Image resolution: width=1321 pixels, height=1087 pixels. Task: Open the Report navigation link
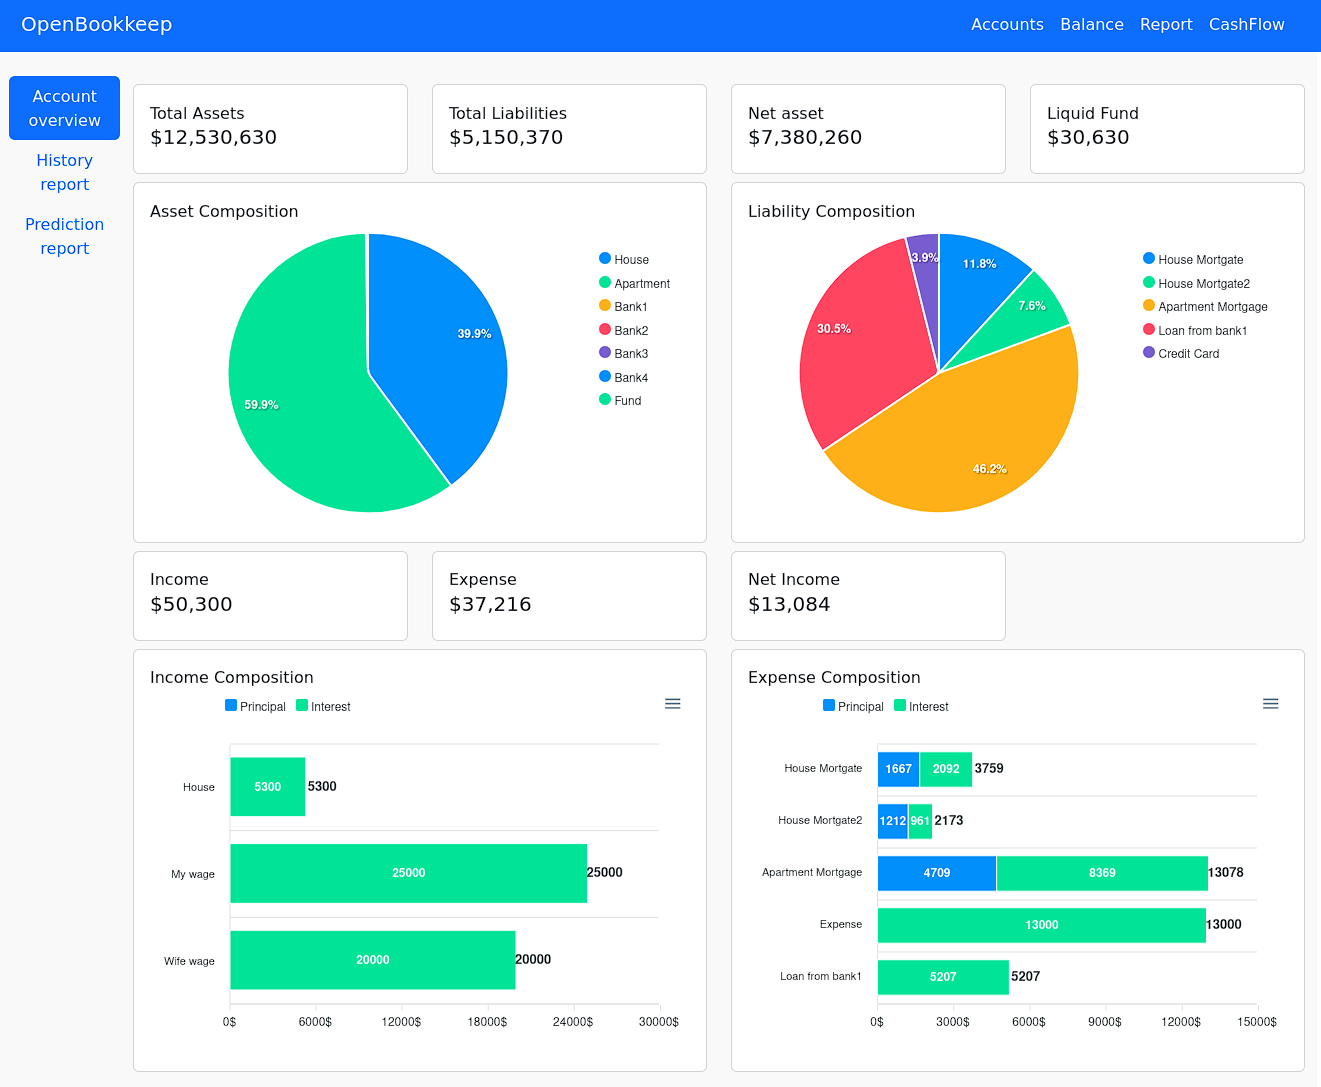1166,24
